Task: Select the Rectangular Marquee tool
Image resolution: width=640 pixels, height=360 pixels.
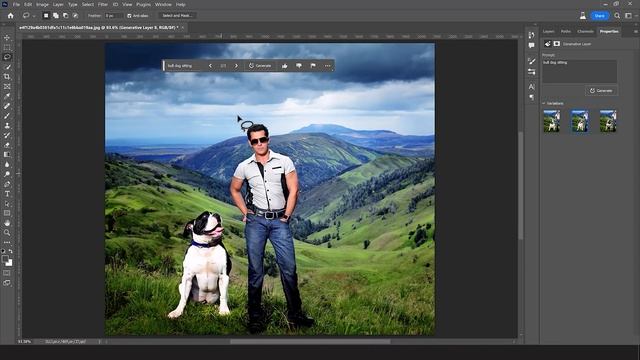Action: [7, 47]
